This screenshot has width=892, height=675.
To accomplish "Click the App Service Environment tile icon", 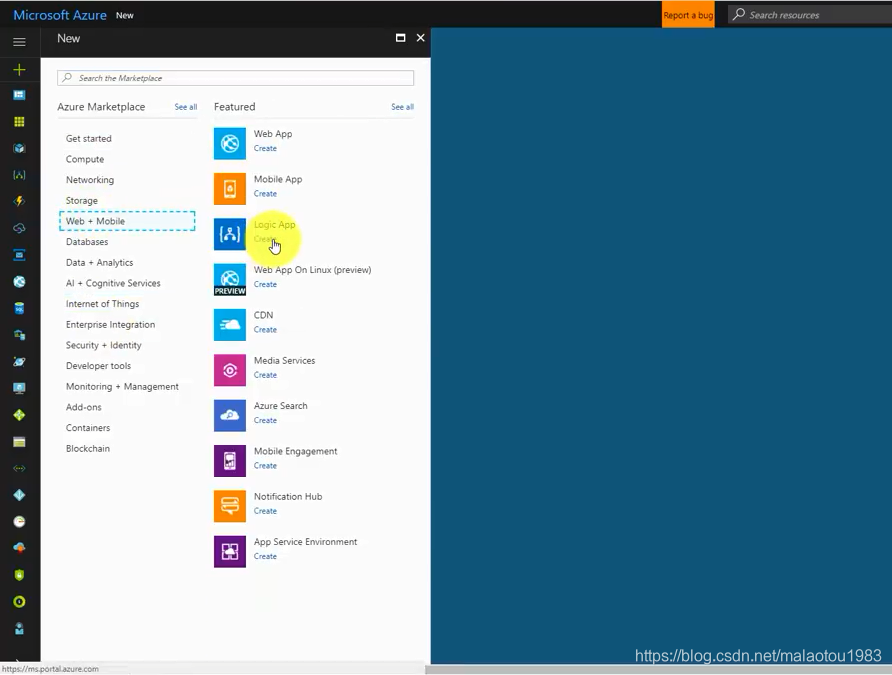I will 230,552.
